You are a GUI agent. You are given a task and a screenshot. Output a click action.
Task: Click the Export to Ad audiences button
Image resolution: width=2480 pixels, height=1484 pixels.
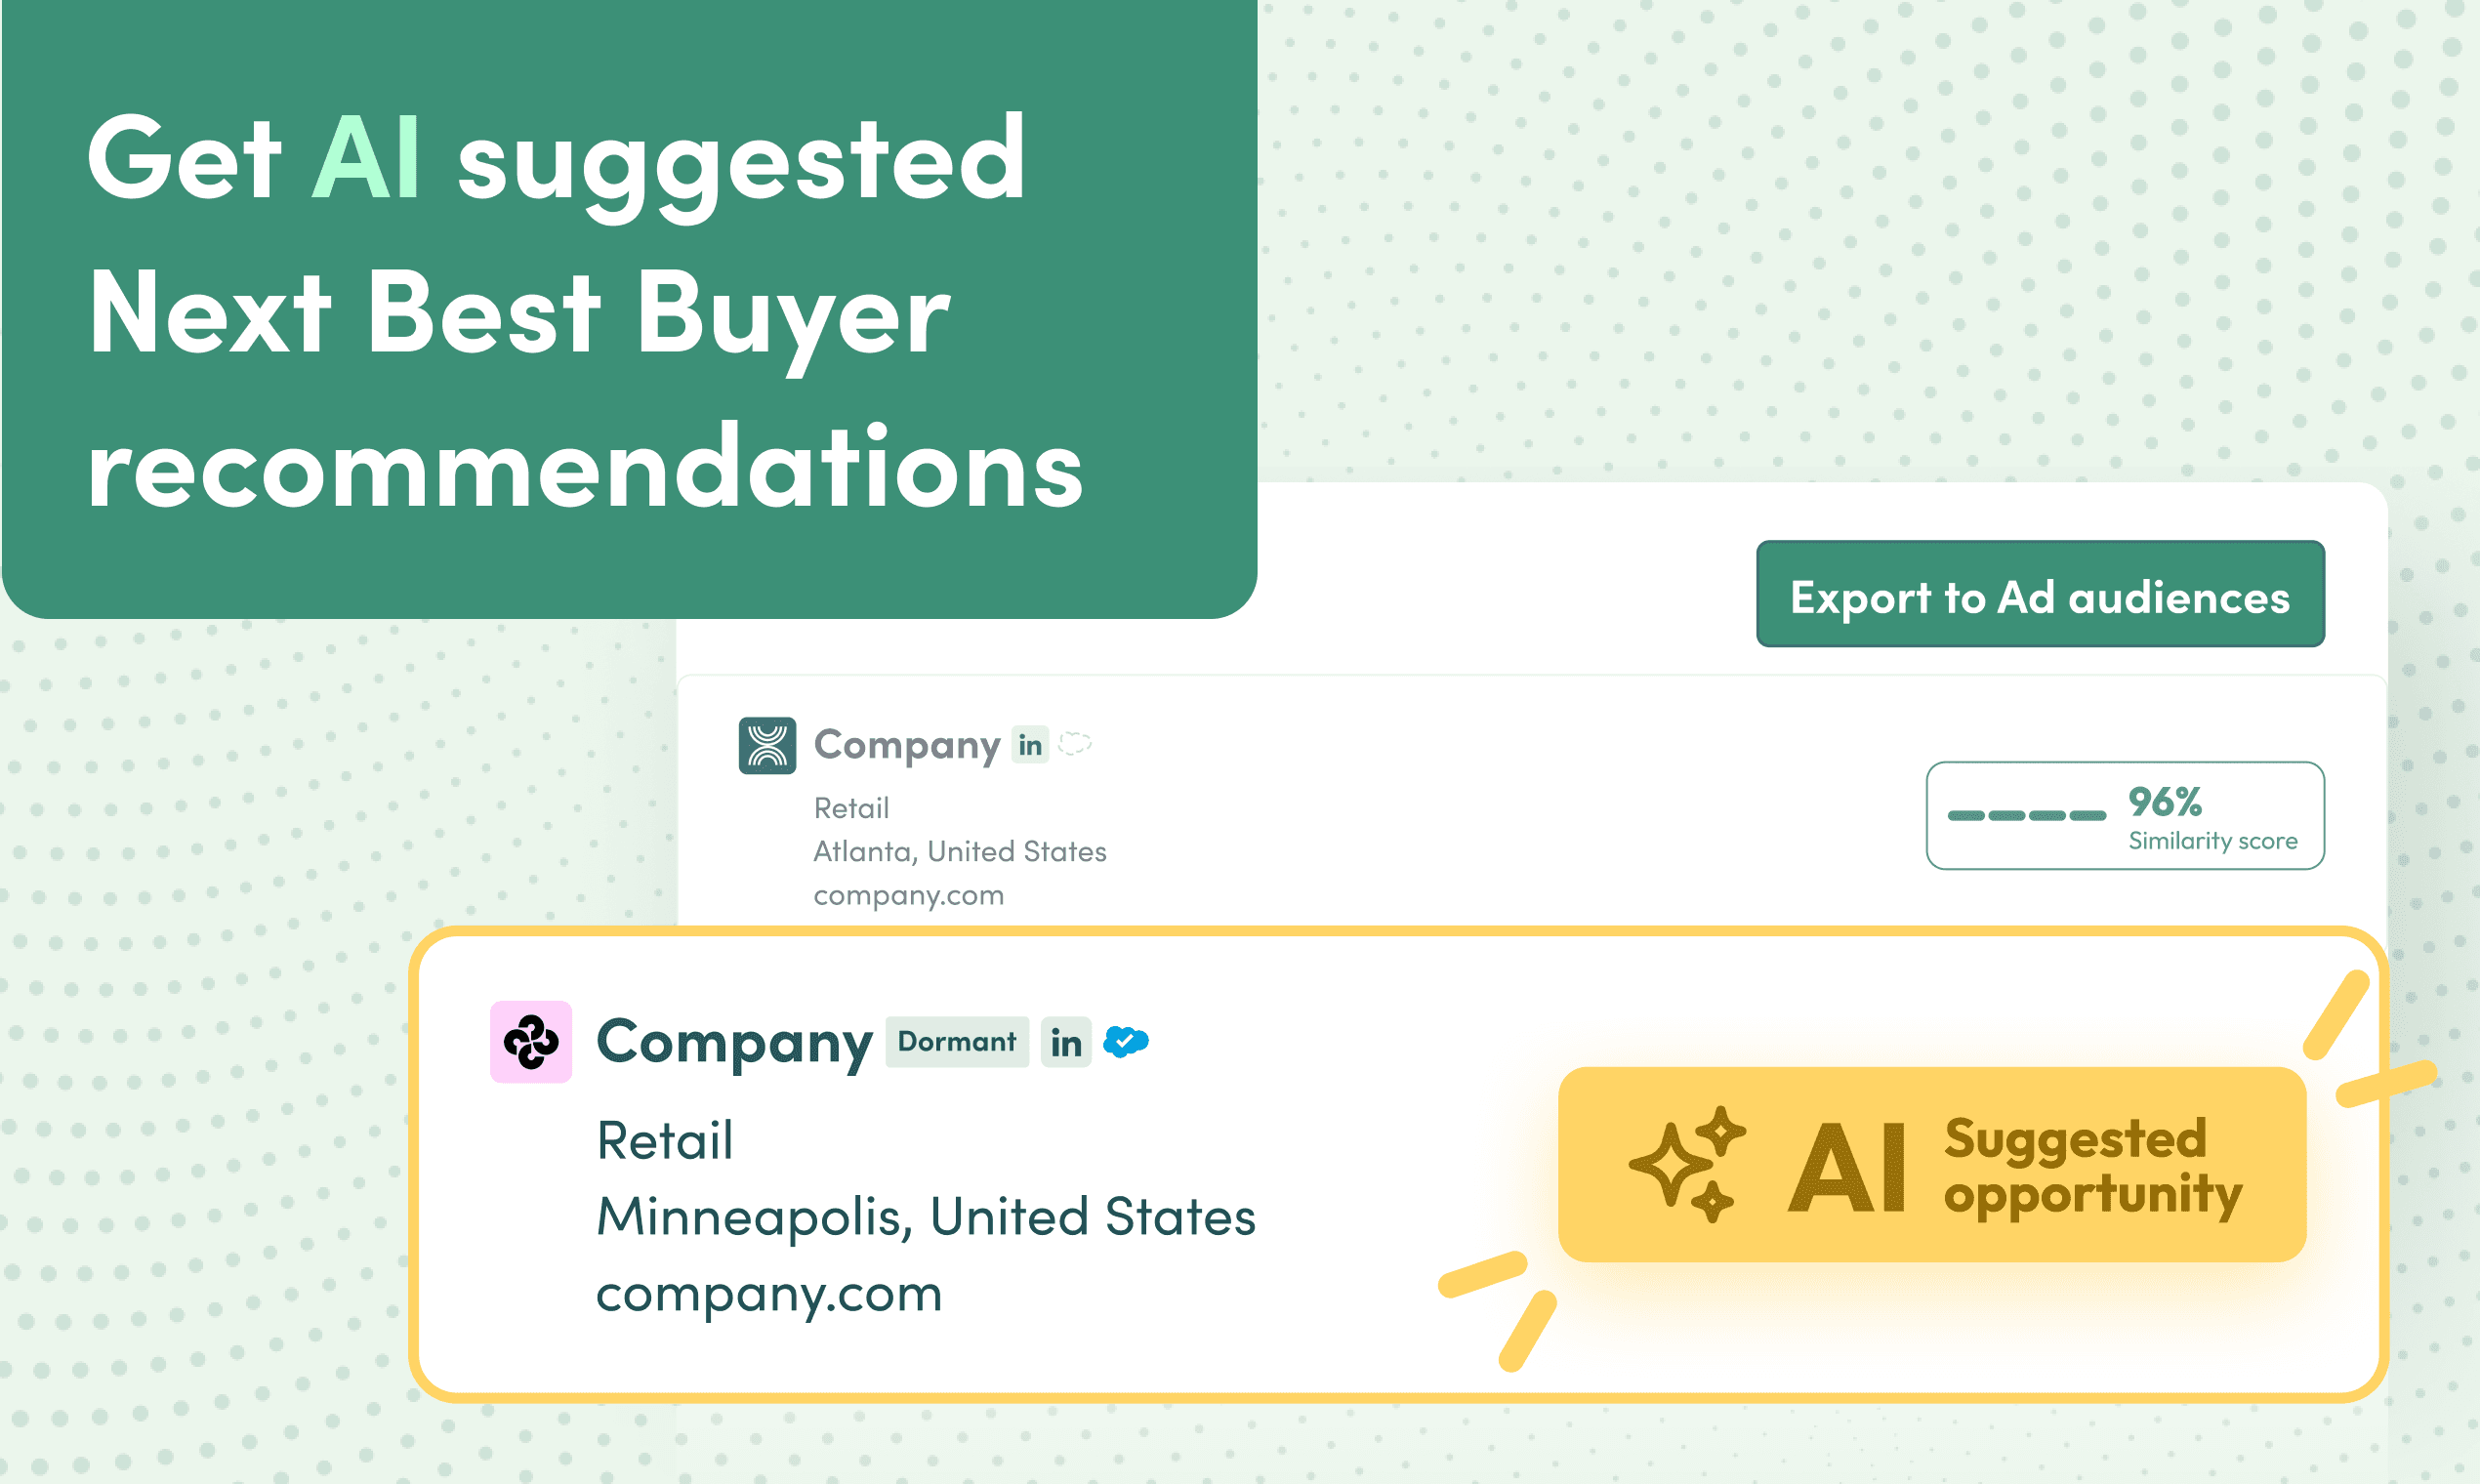(2040, 595)
